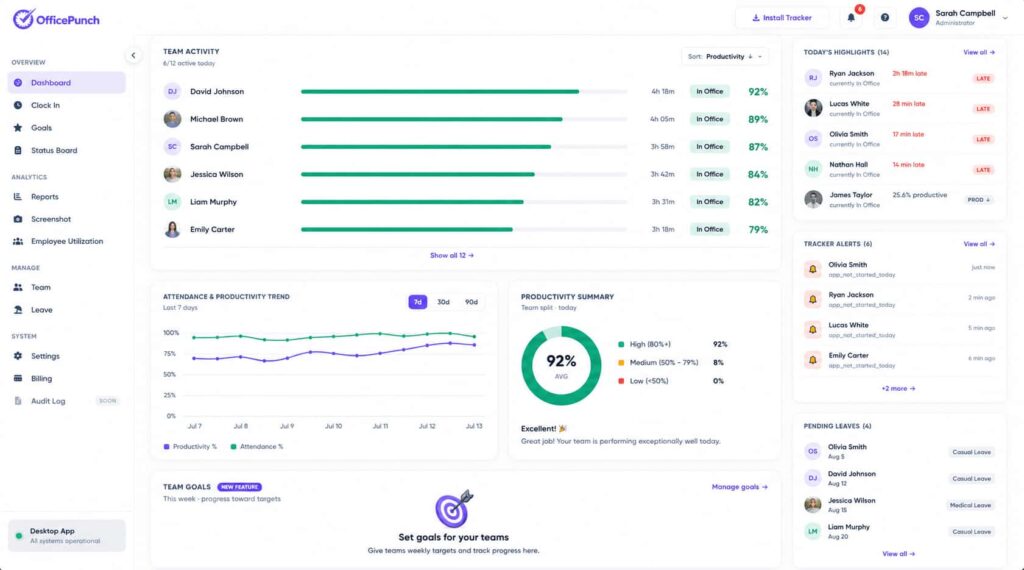Click the Low (<50%) red swatch
The width and height of the screenshot is (1024, 570).
coord(621,381)
